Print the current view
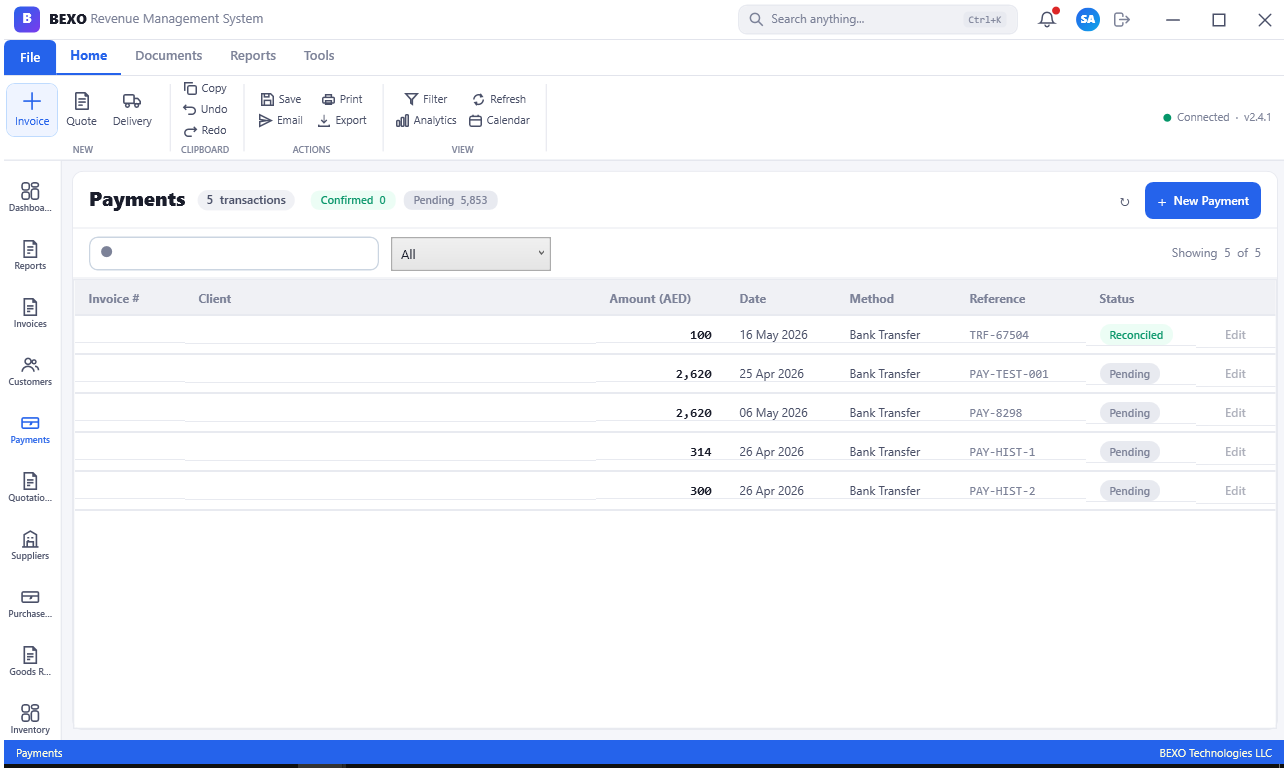Image resolution: width=1288 pixels, height=768 pixels. click(x=342, y=99)
